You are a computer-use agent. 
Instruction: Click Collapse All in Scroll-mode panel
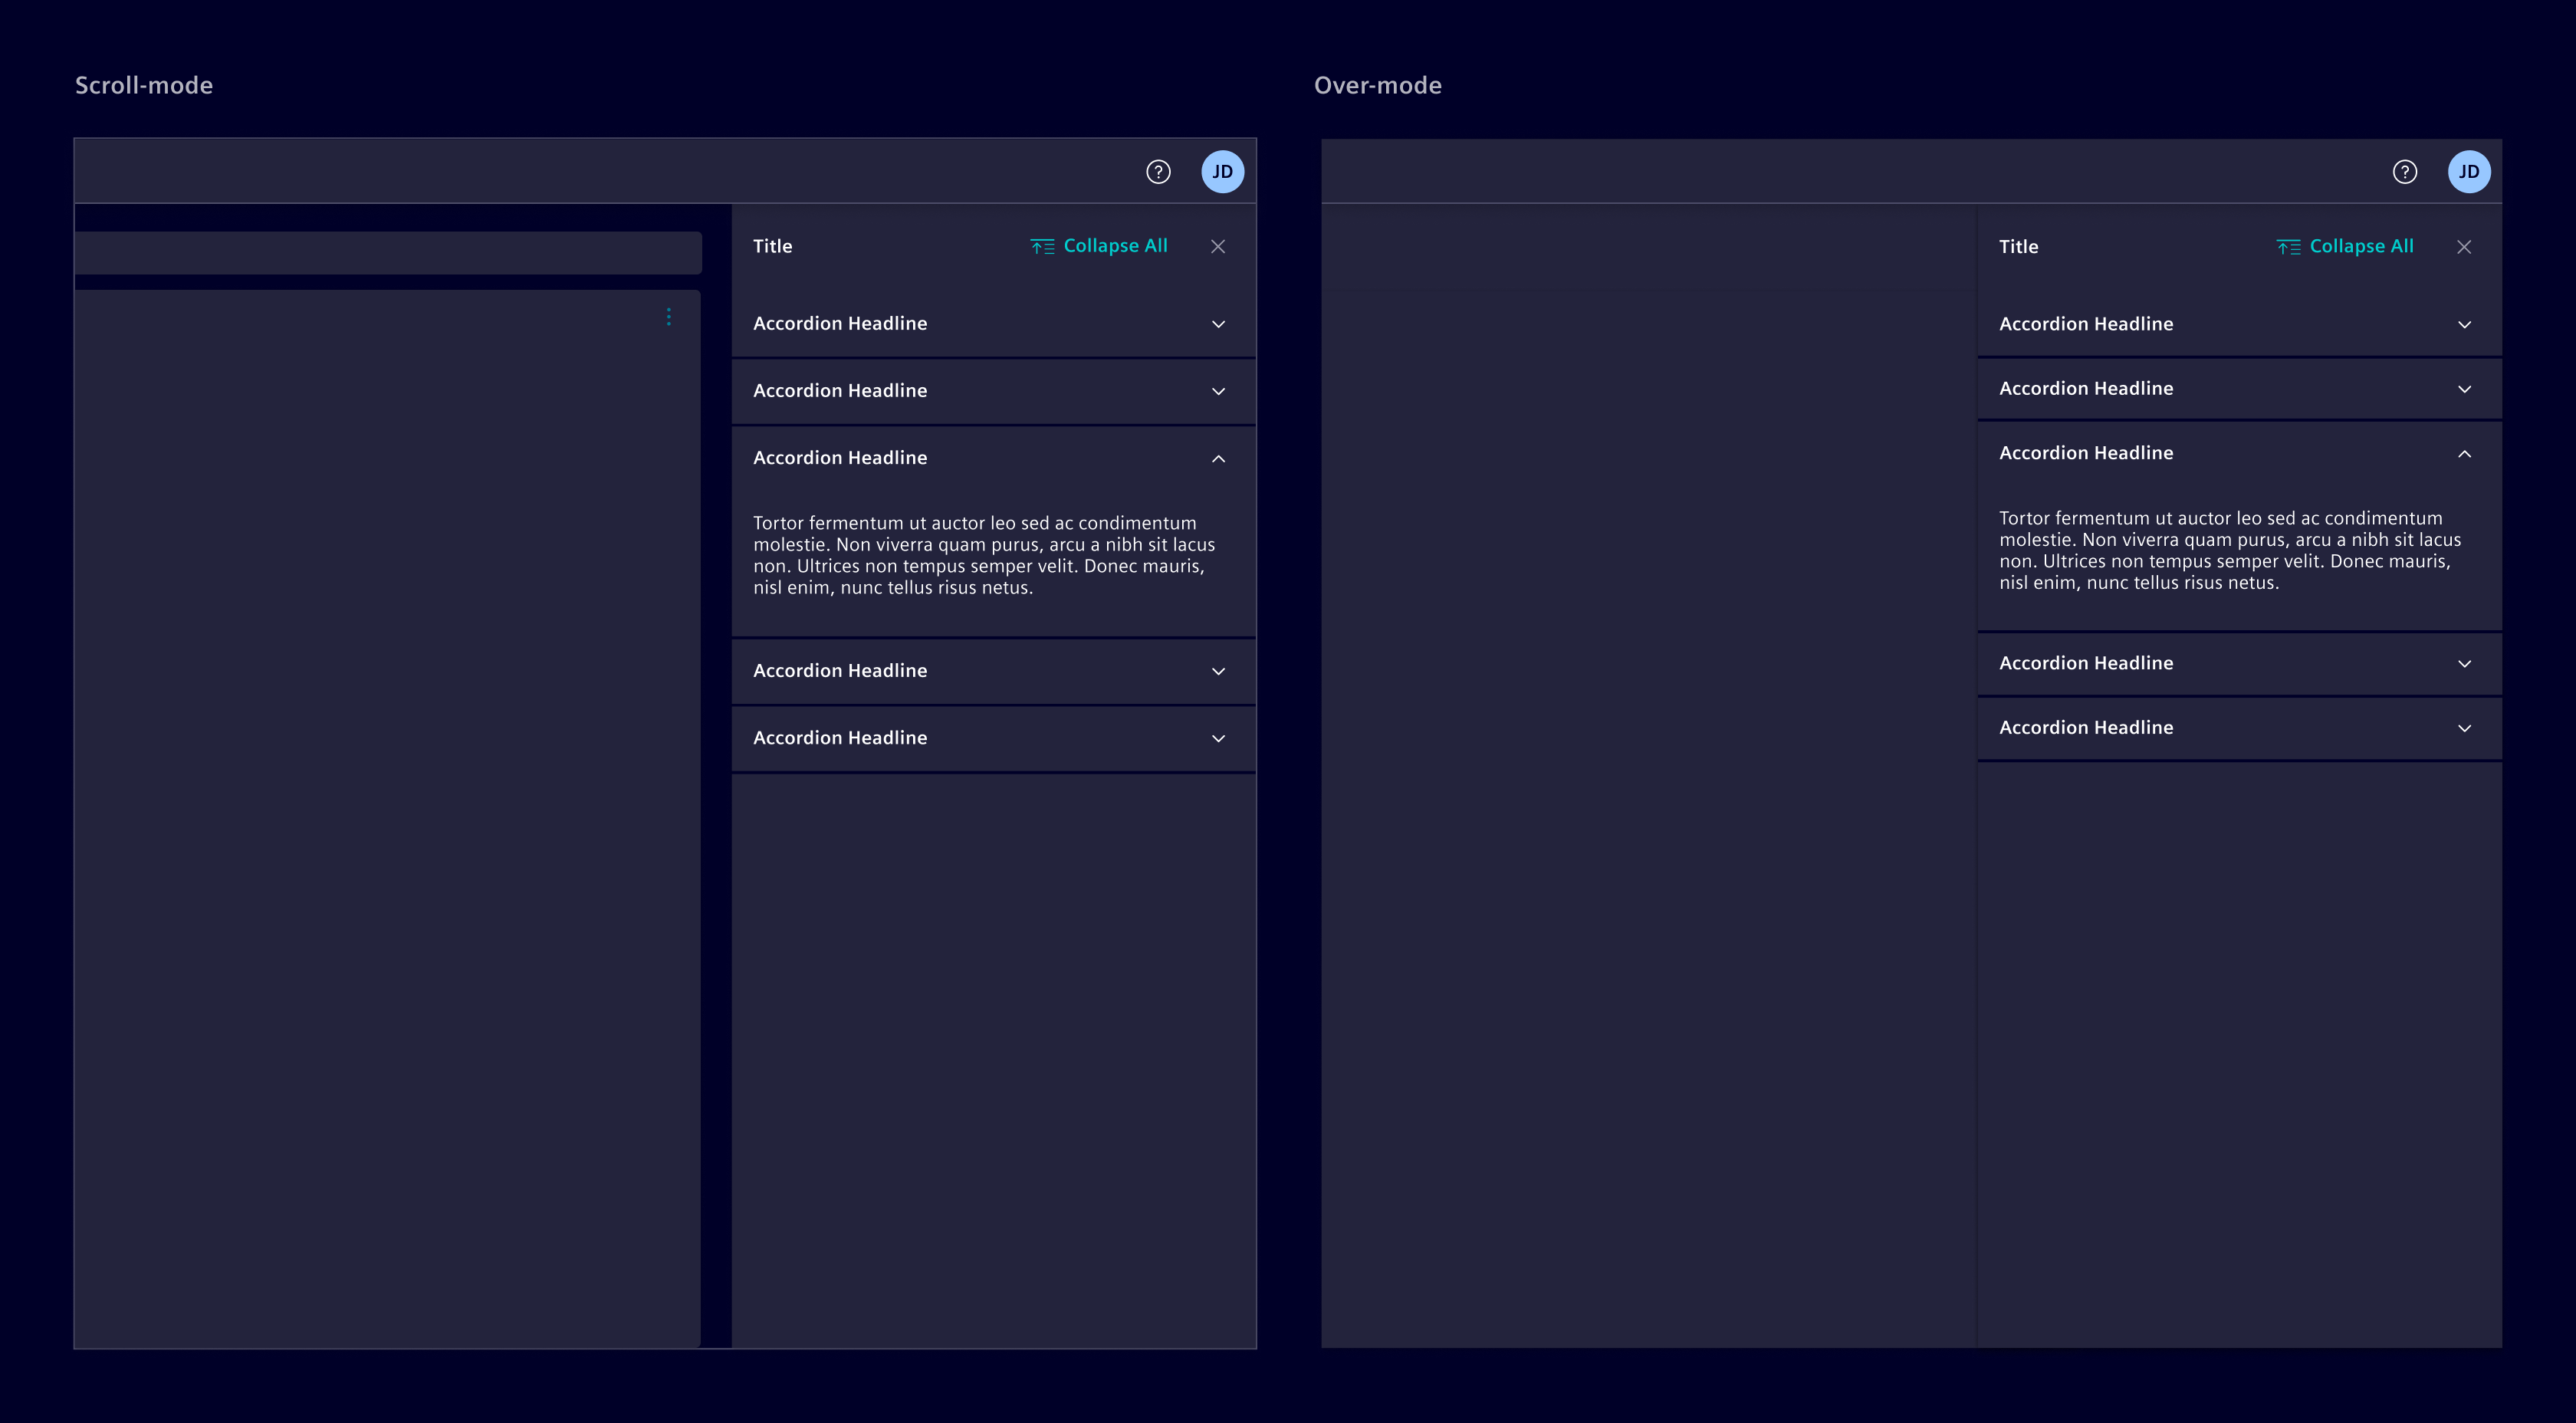[x=1099, y=246]
